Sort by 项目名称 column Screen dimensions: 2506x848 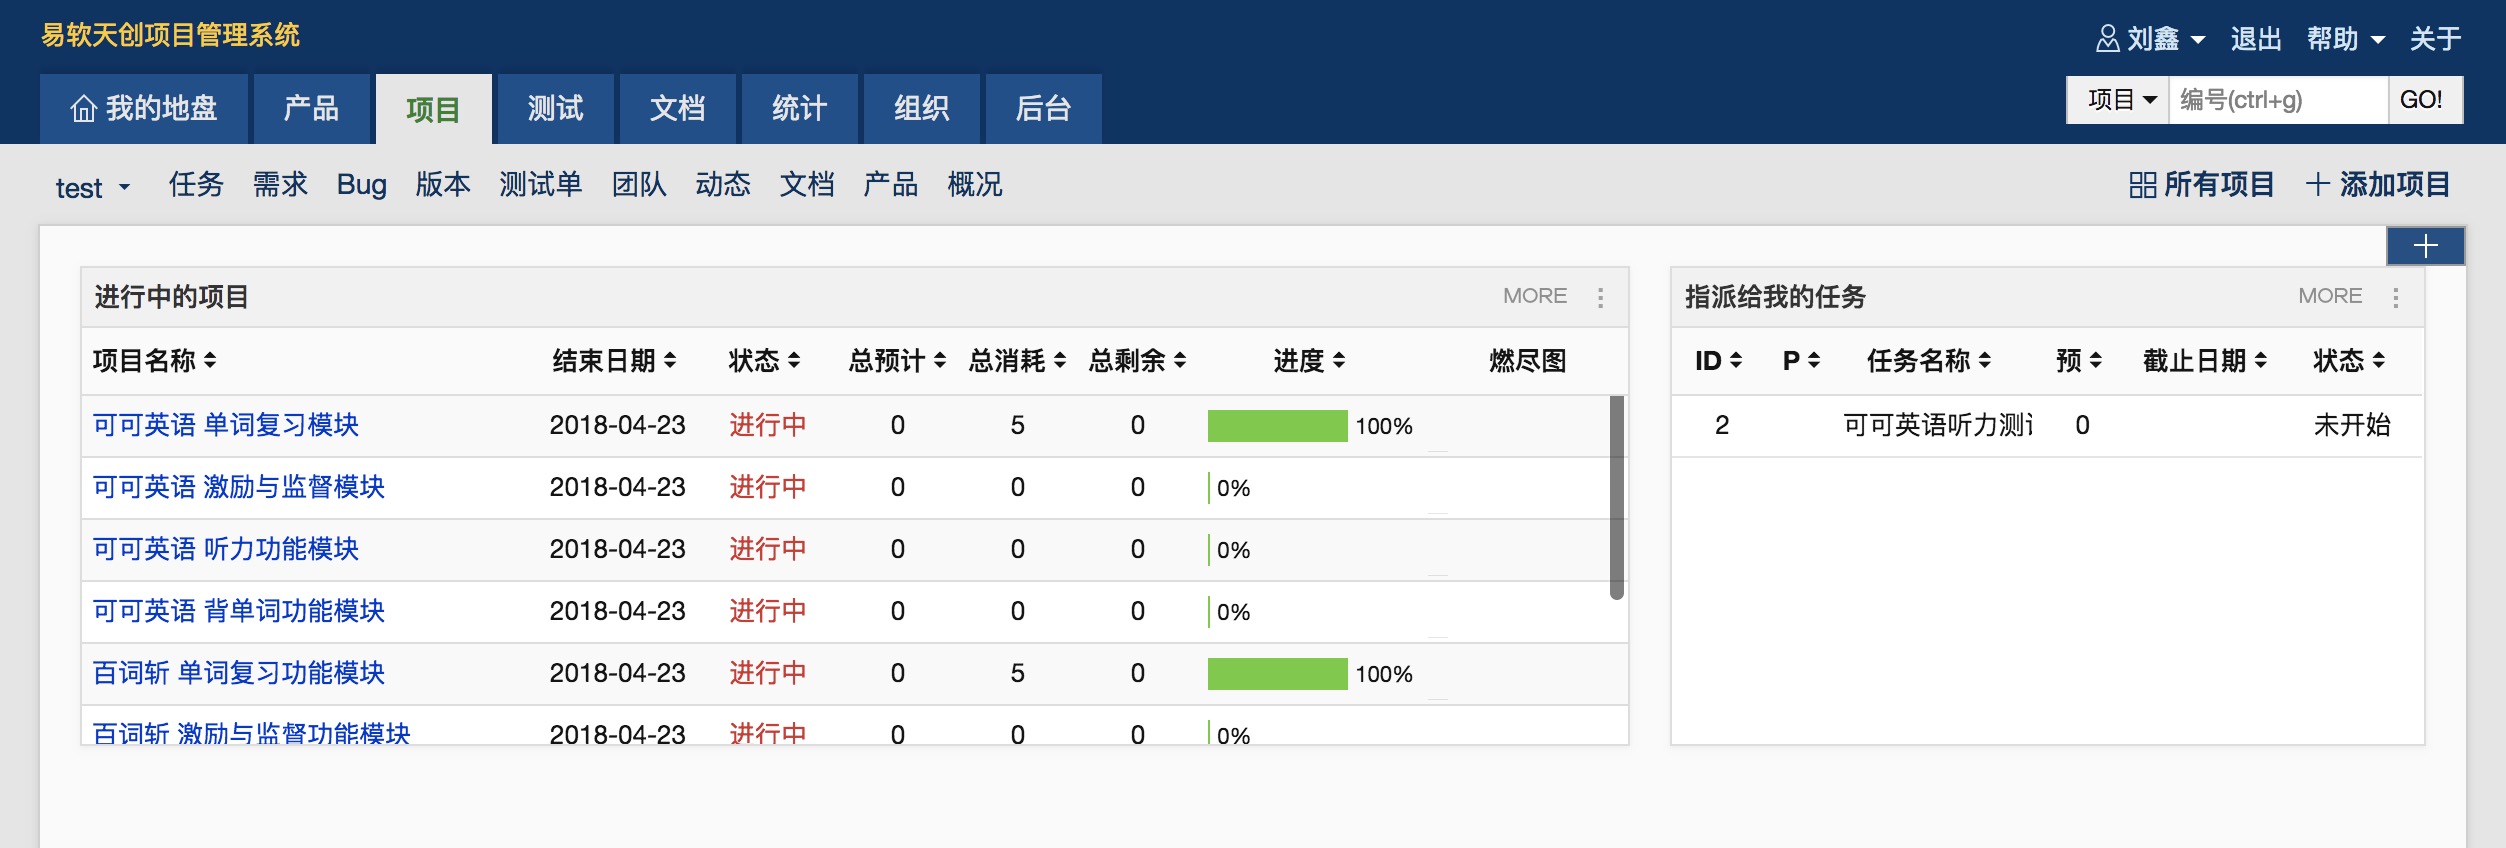155,361
